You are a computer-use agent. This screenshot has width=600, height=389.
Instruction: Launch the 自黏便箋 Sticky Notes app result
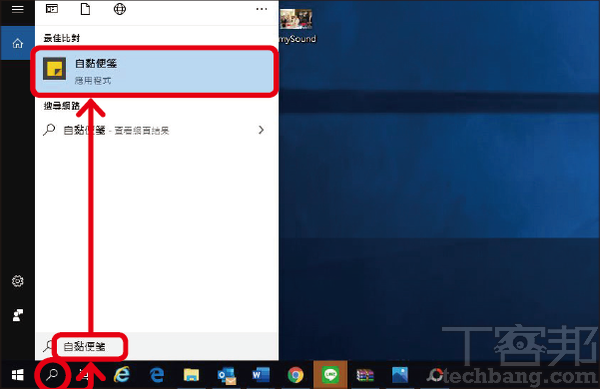coord(155,72)
